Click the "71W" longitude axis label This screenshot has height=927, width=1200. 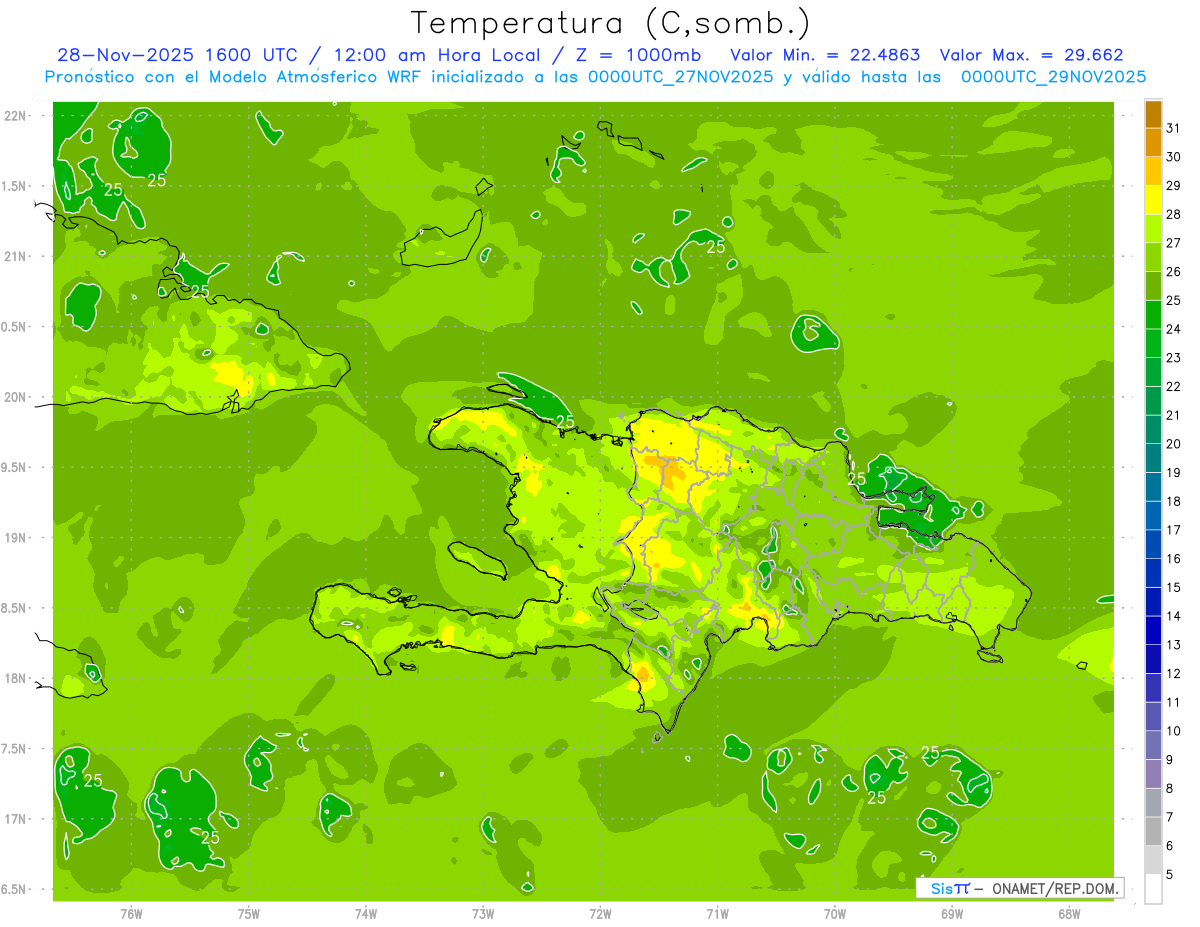coord(717,914)
